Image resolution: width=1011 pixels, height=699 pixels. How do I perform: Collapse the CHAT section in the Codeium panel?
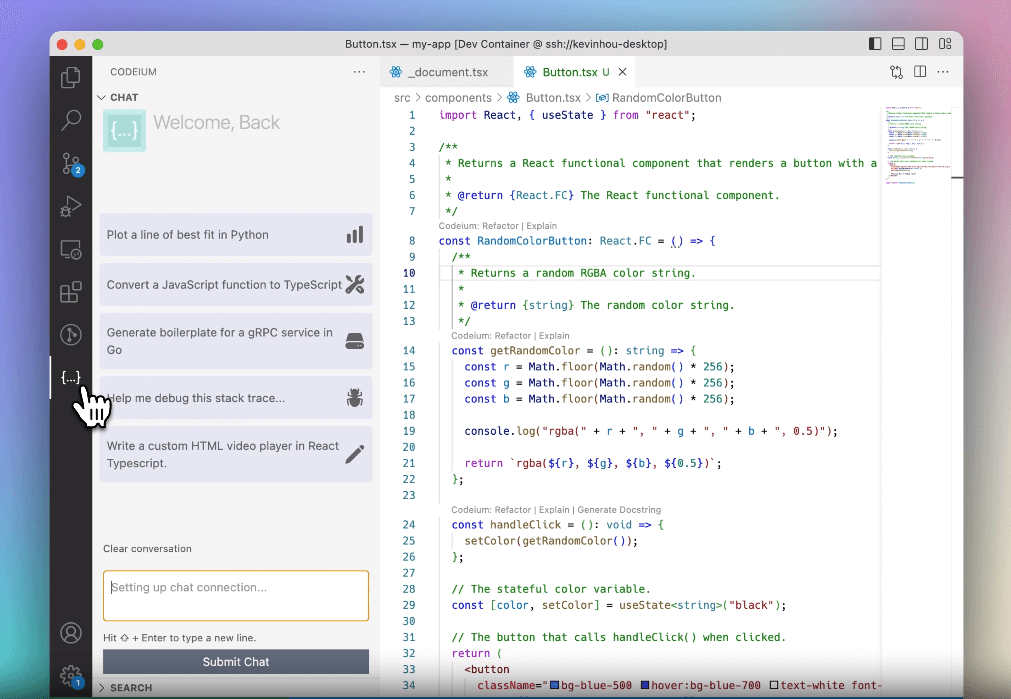tap(117, 97)
